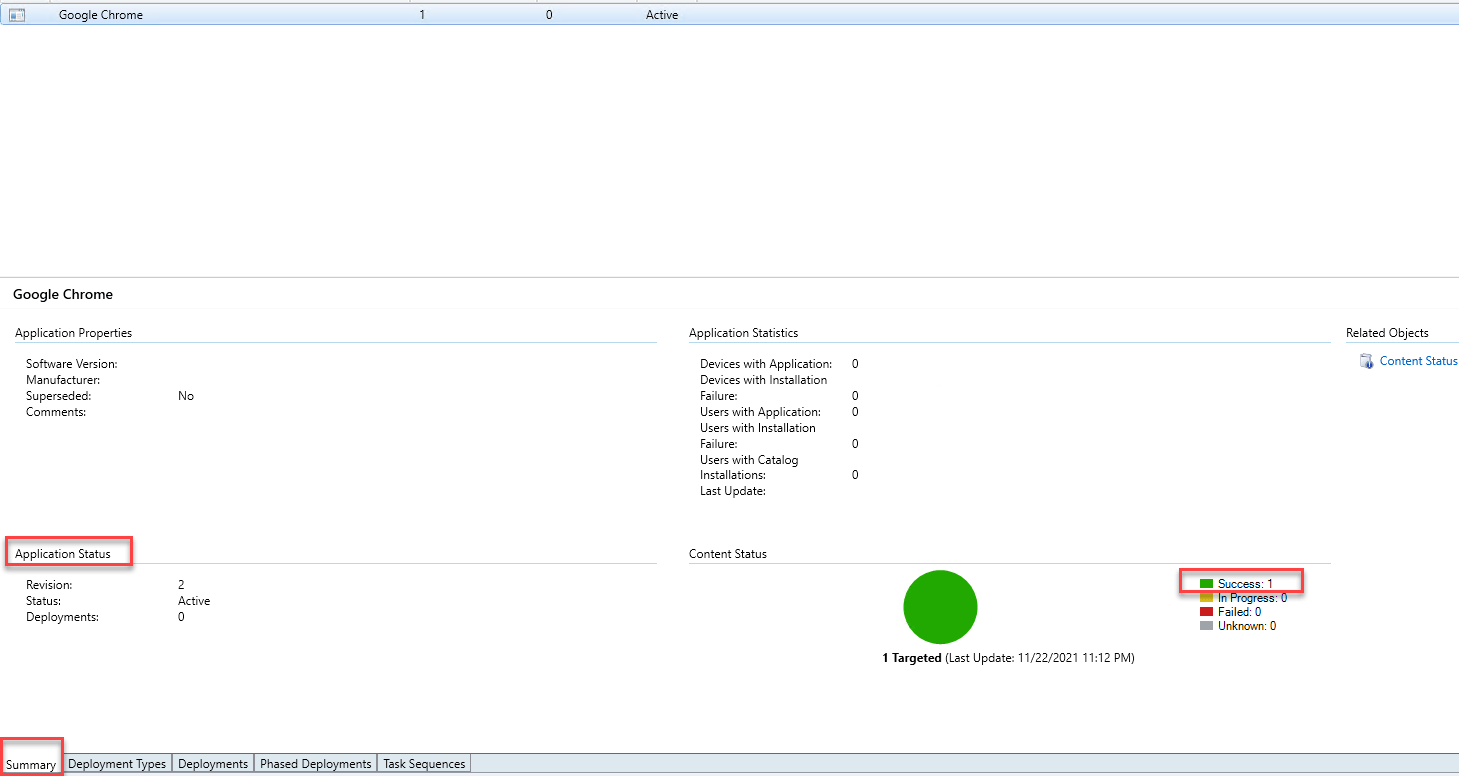This screenshot has height=776, width=1459.
Task: Open the Success: 1 link
Action: 1245,584
